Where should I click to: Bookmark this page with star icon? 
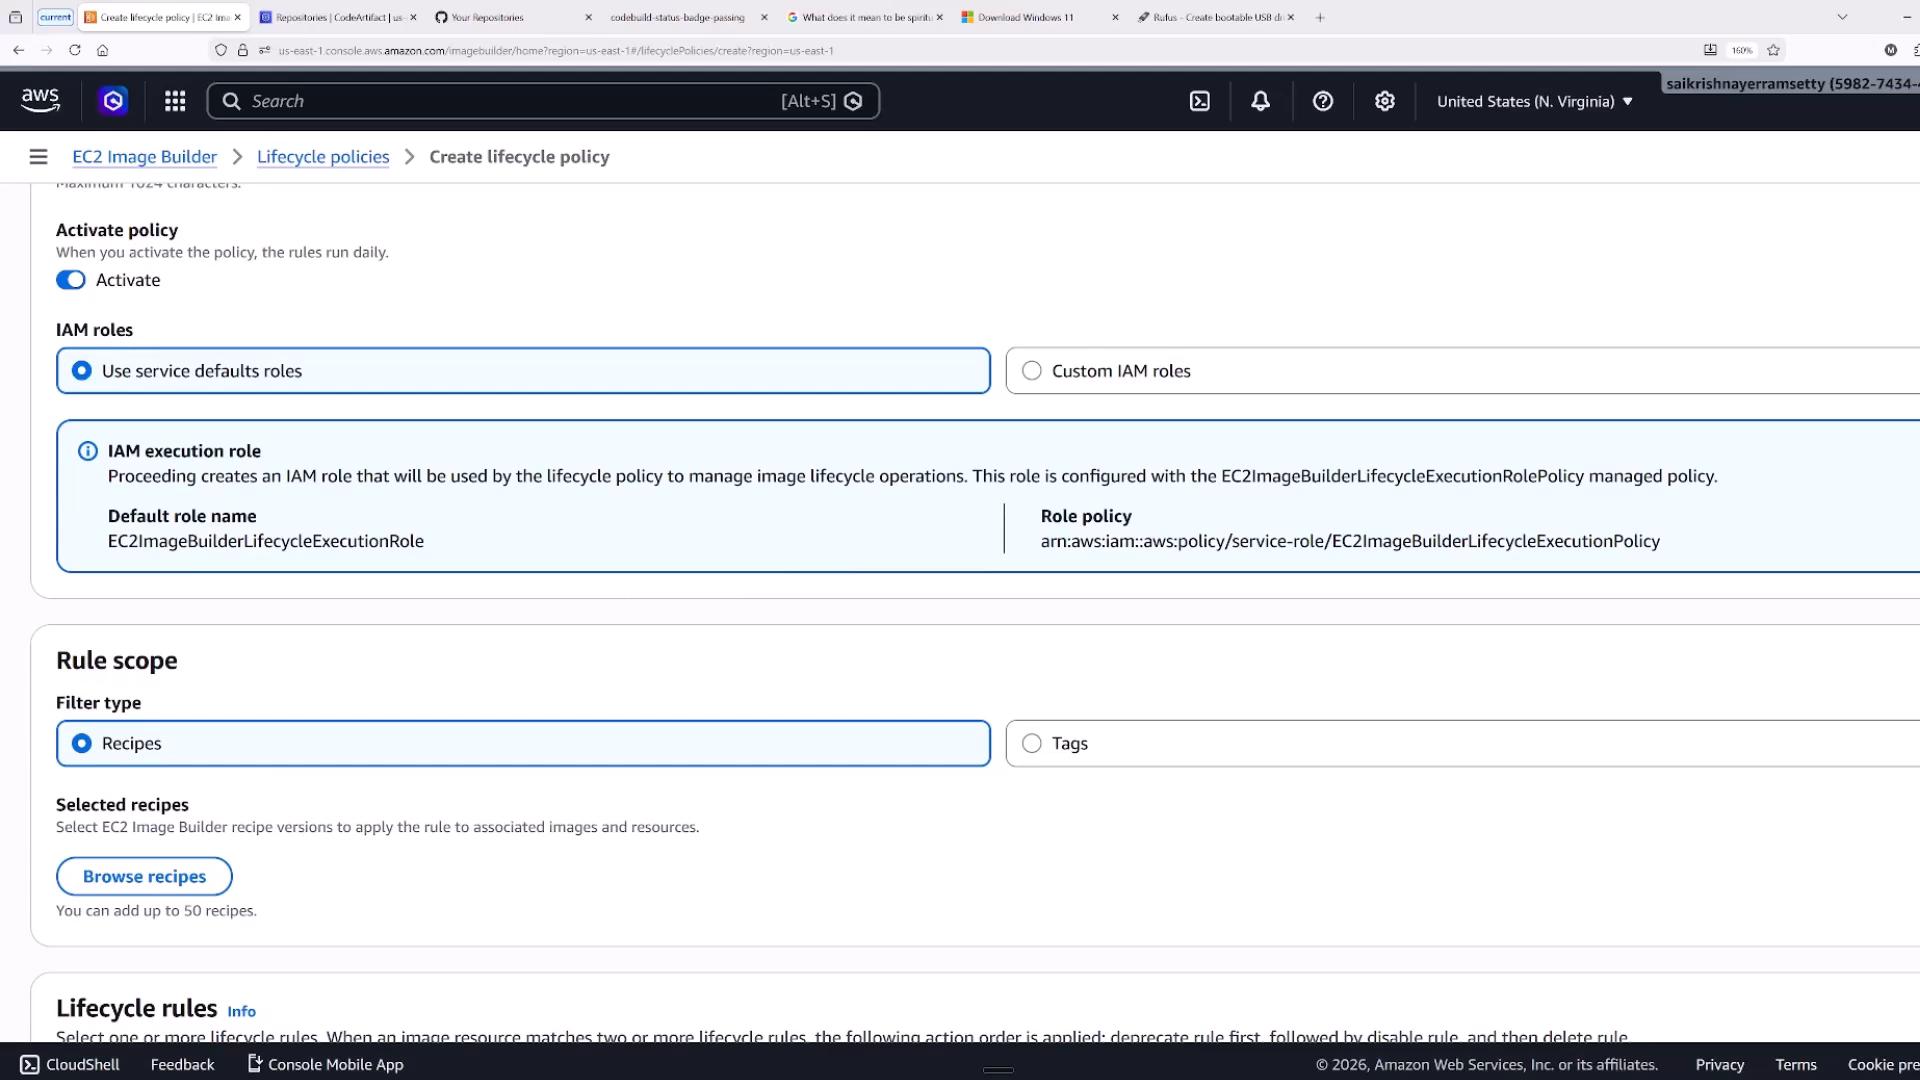click(x=1773, y=50)
